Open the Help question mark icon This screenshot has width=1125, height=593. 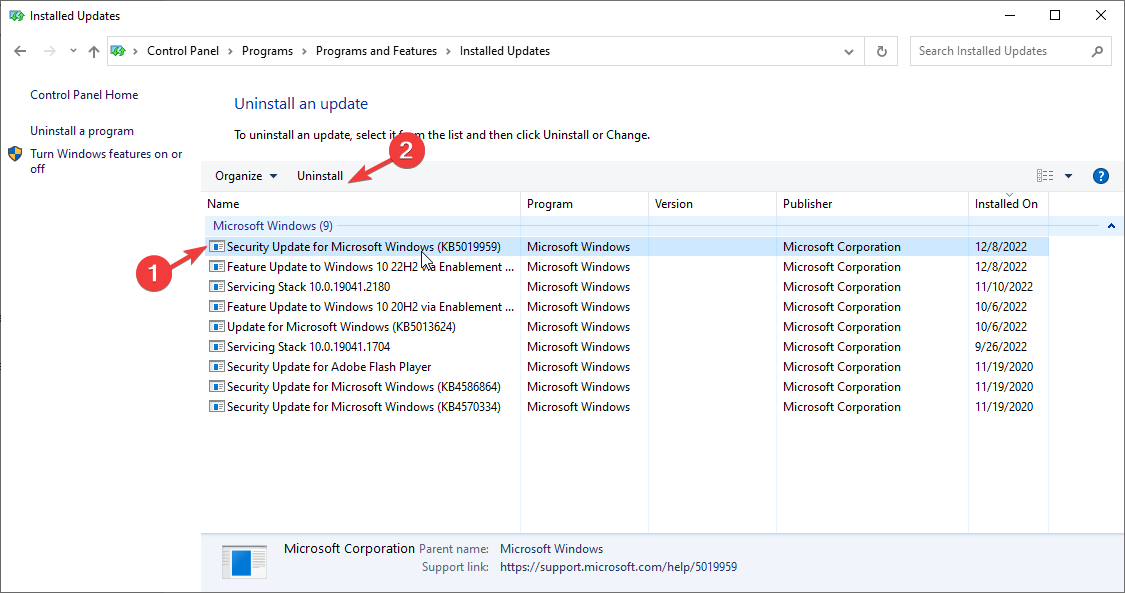click(1100, 175)
